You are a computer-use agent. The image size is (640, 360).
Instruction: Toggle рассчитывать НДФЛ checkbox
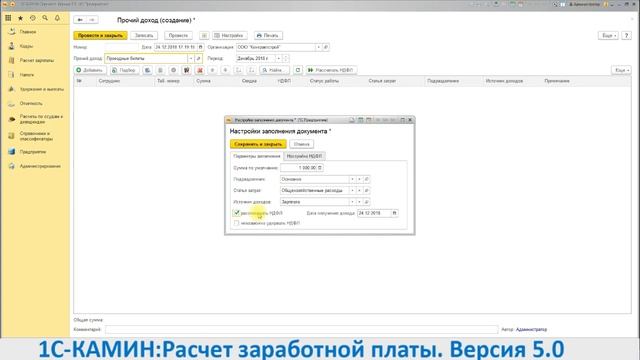coord(236,213)
